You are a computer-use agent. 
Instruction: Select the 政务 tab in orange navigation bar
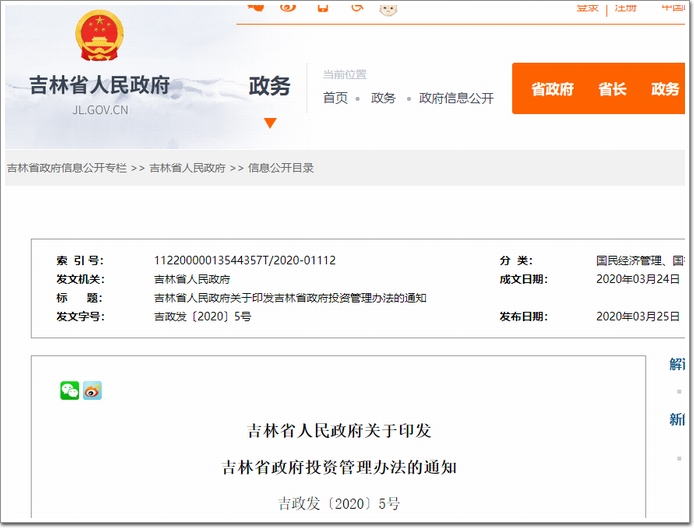coord(665,89)
